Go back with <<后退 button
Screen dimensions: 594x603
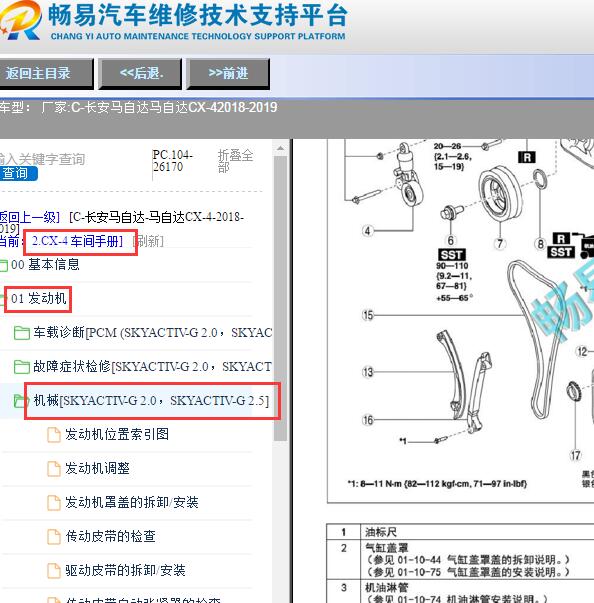[x=140, y=73]
